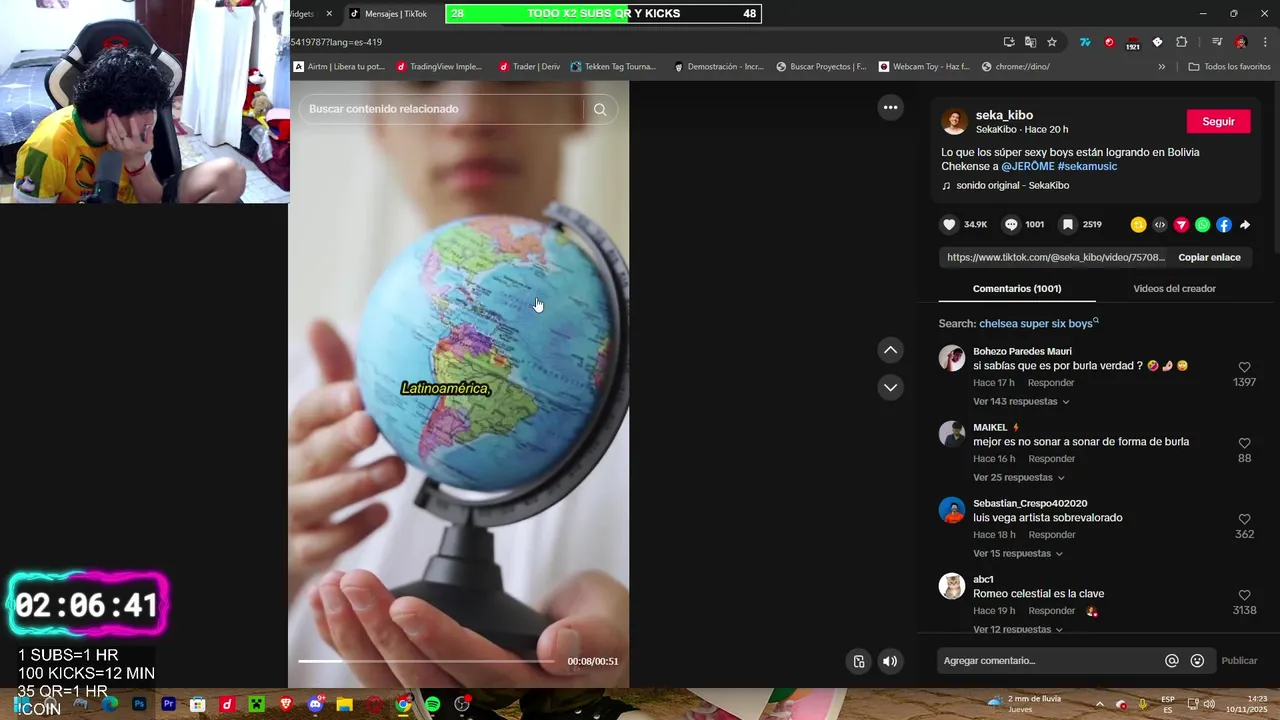Open emoji picker in comment box
The image size is (1280, 720).
click(x=1197, y=661)
